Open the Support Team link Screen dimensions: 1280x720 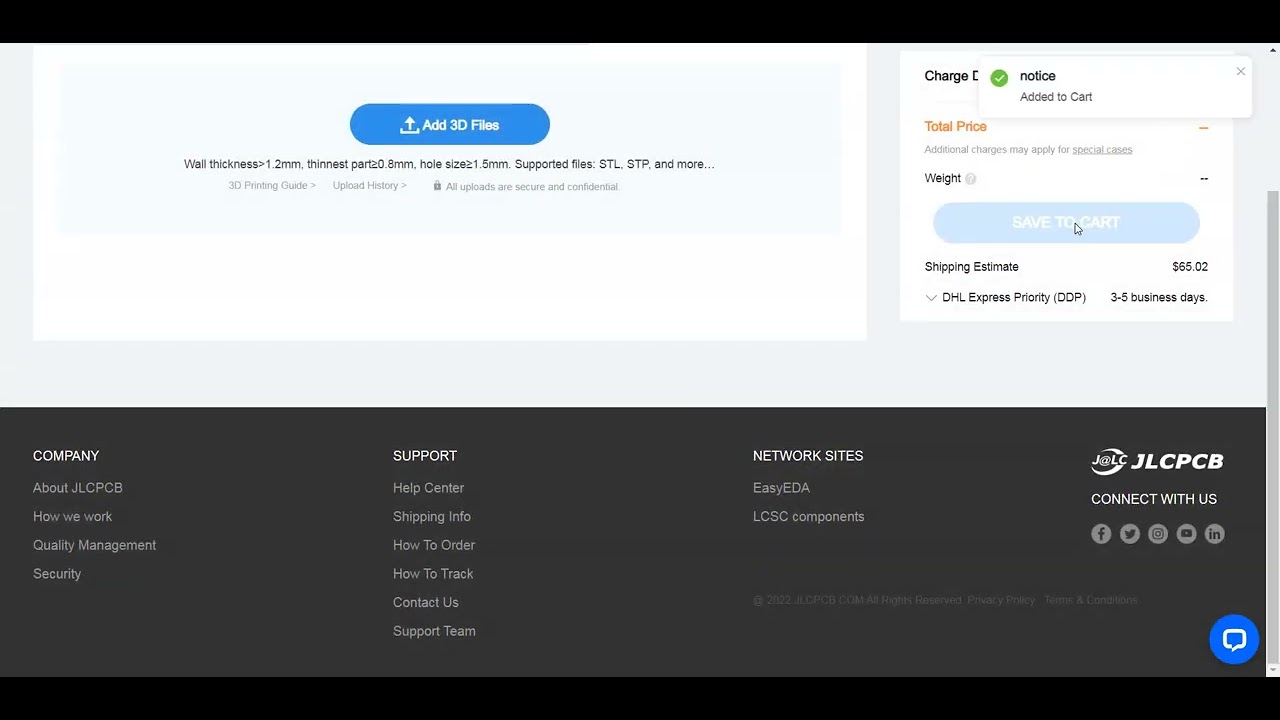pyautogui.click(x=434, y=631)
